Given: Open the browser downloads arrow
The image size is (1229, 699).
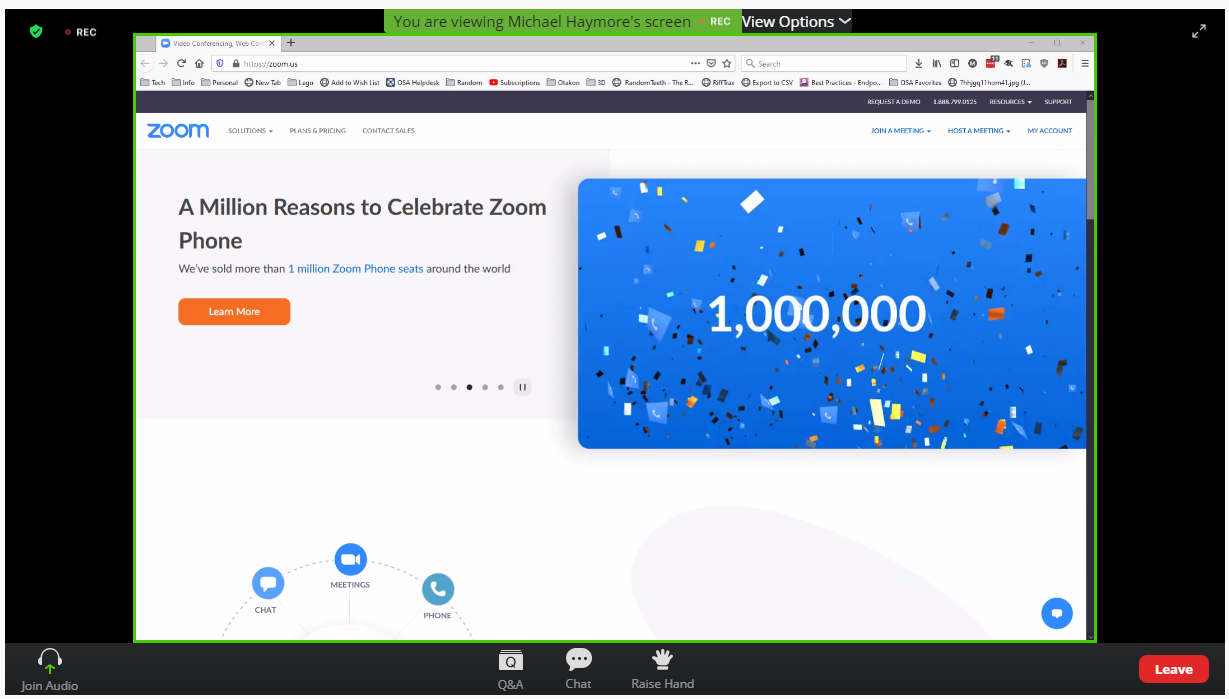Looking at the screenshot, I should click(x=919, y=63).
